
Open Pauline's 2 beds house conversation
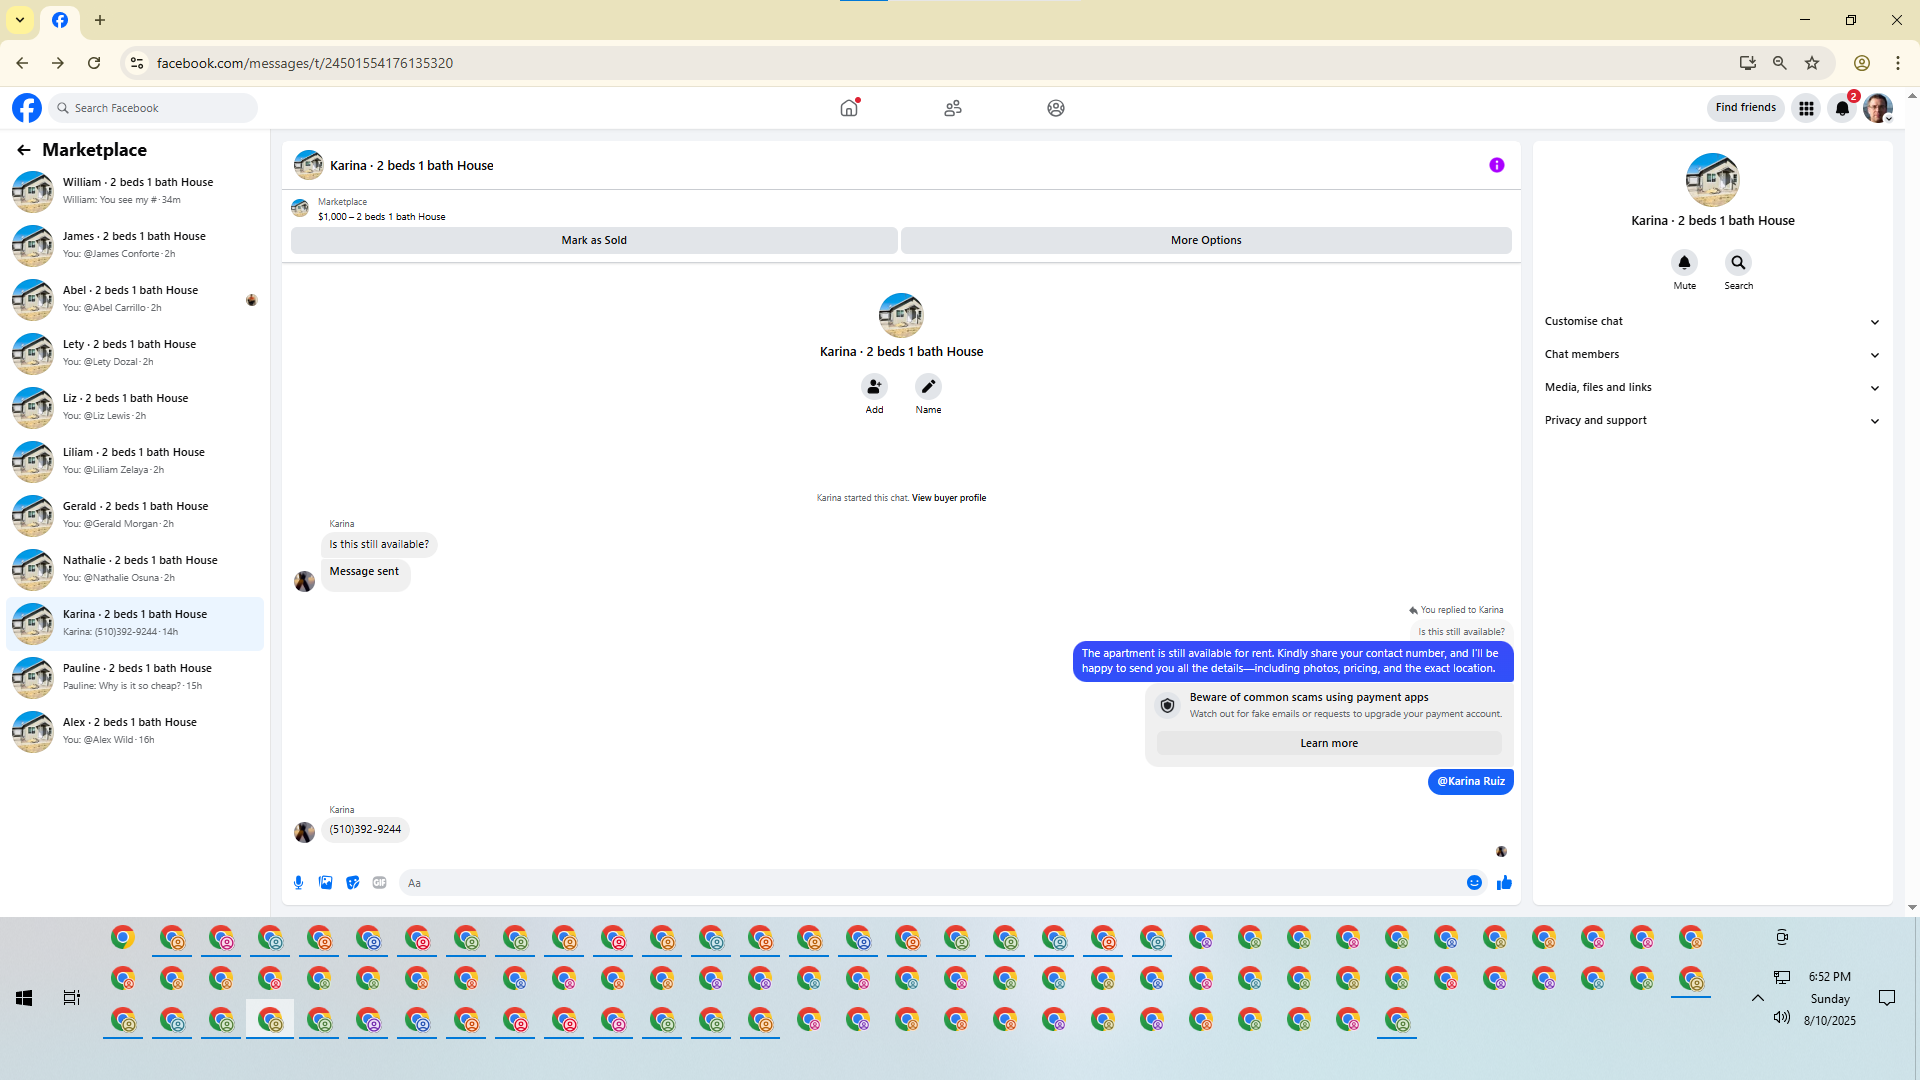tap(136, 677)
